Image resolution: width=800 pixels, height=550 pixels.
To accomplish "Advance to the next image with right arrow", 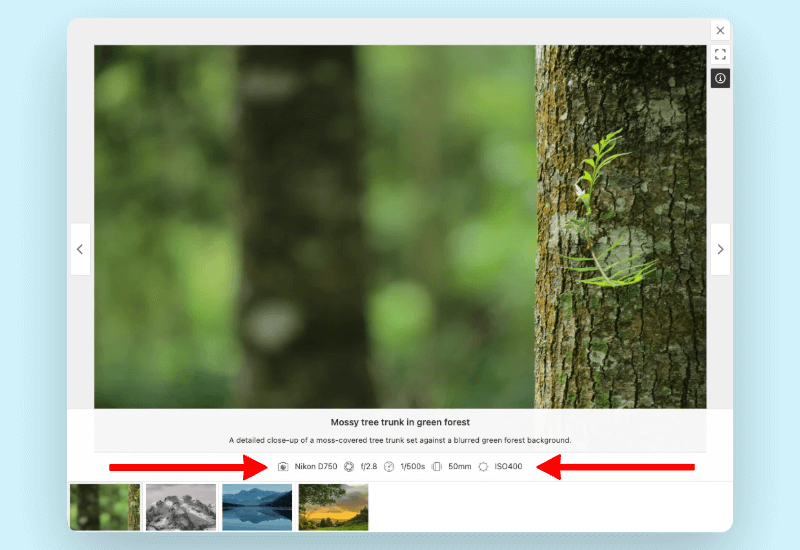I will [720, 249].
